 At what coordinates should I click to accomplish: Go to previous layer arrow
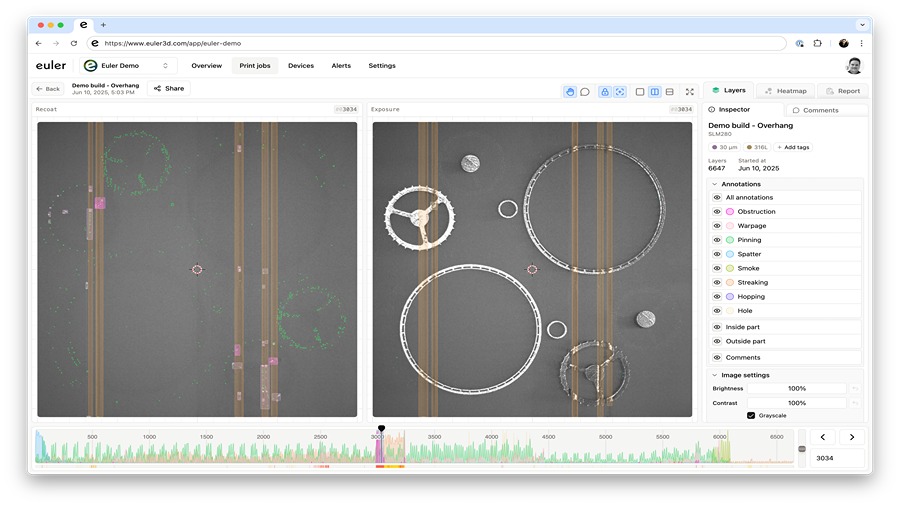(x=822, y=437)
